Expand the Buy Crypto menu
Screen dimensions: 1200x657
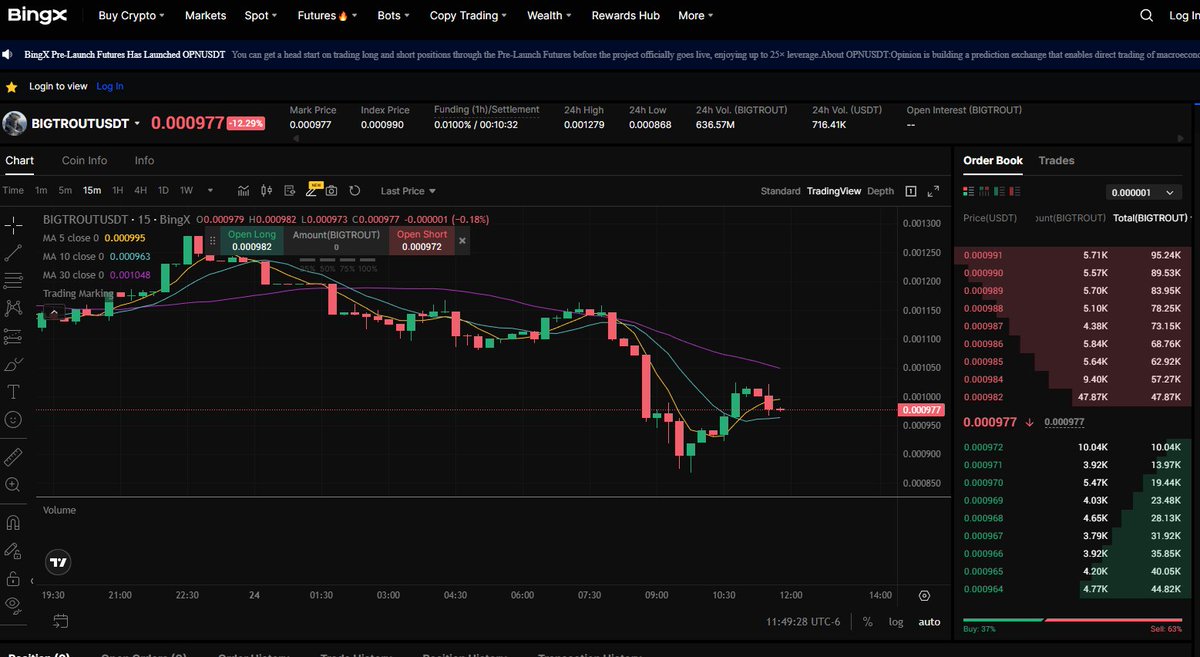[x=132, y=16]
